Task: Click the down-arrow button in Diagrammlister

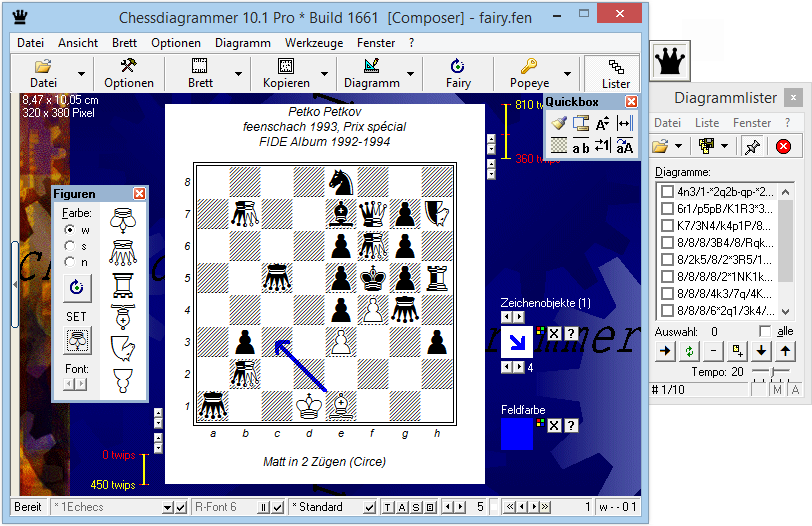Action: coord(761,352)
